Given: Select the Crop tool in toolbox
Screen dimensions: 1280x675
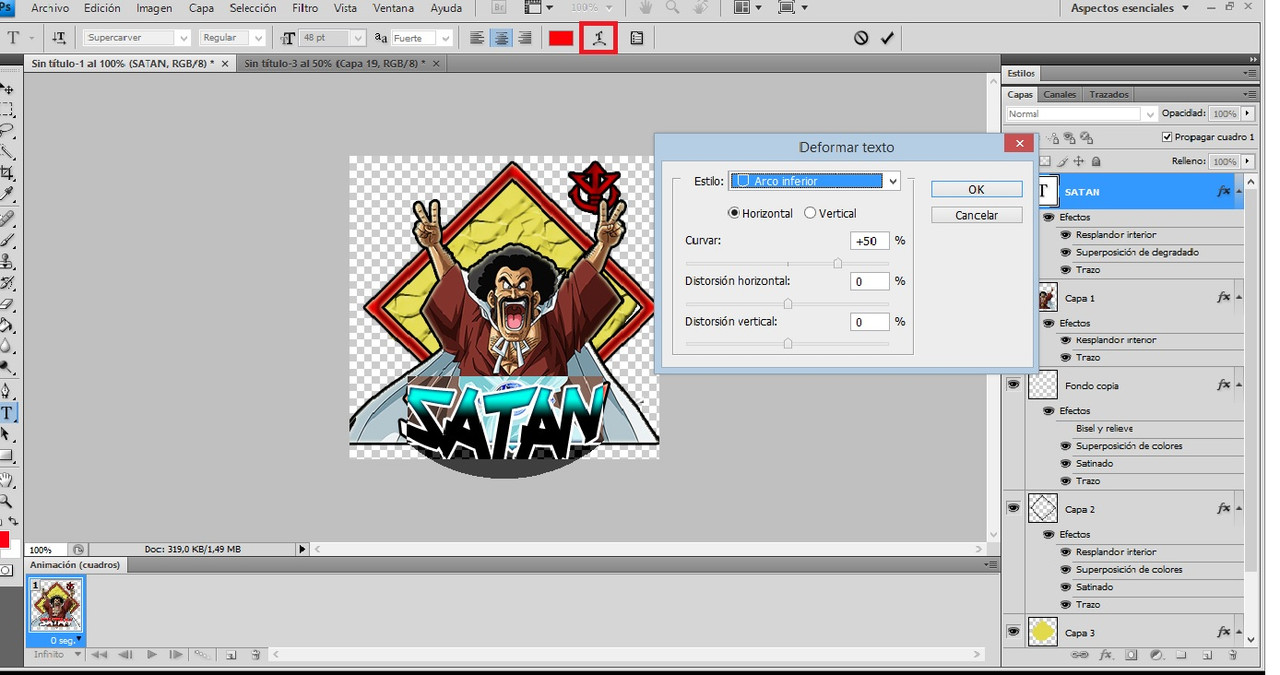Looking at the screenshot, I should tap(7, 173).
